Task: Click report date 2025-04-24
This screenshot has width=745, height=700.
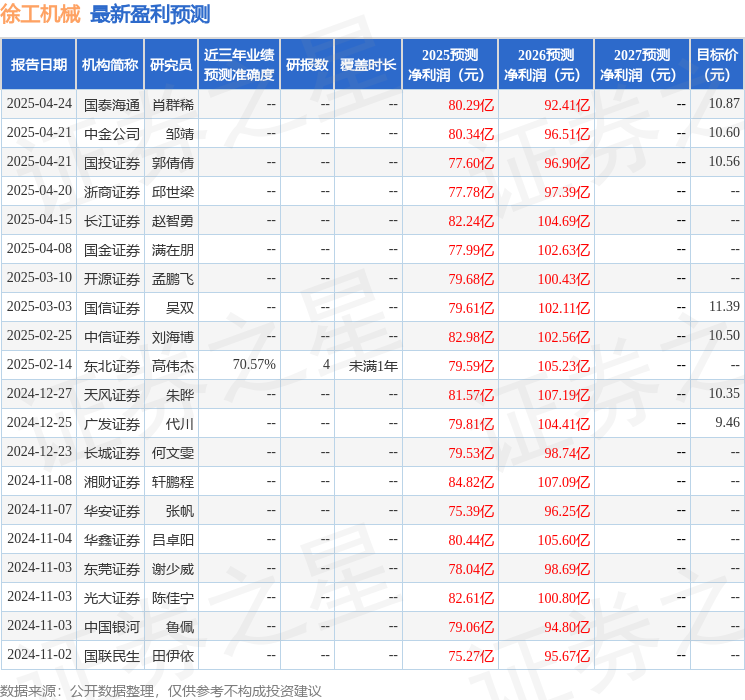Action: coord(39,104)
